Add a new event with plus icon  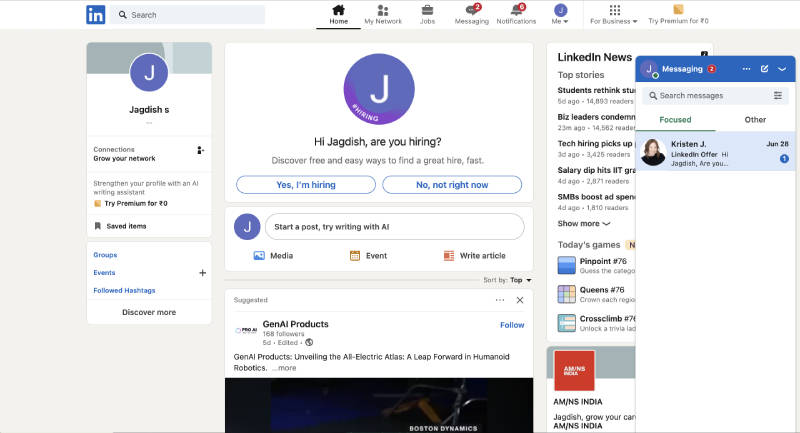[x=202, y=272]
